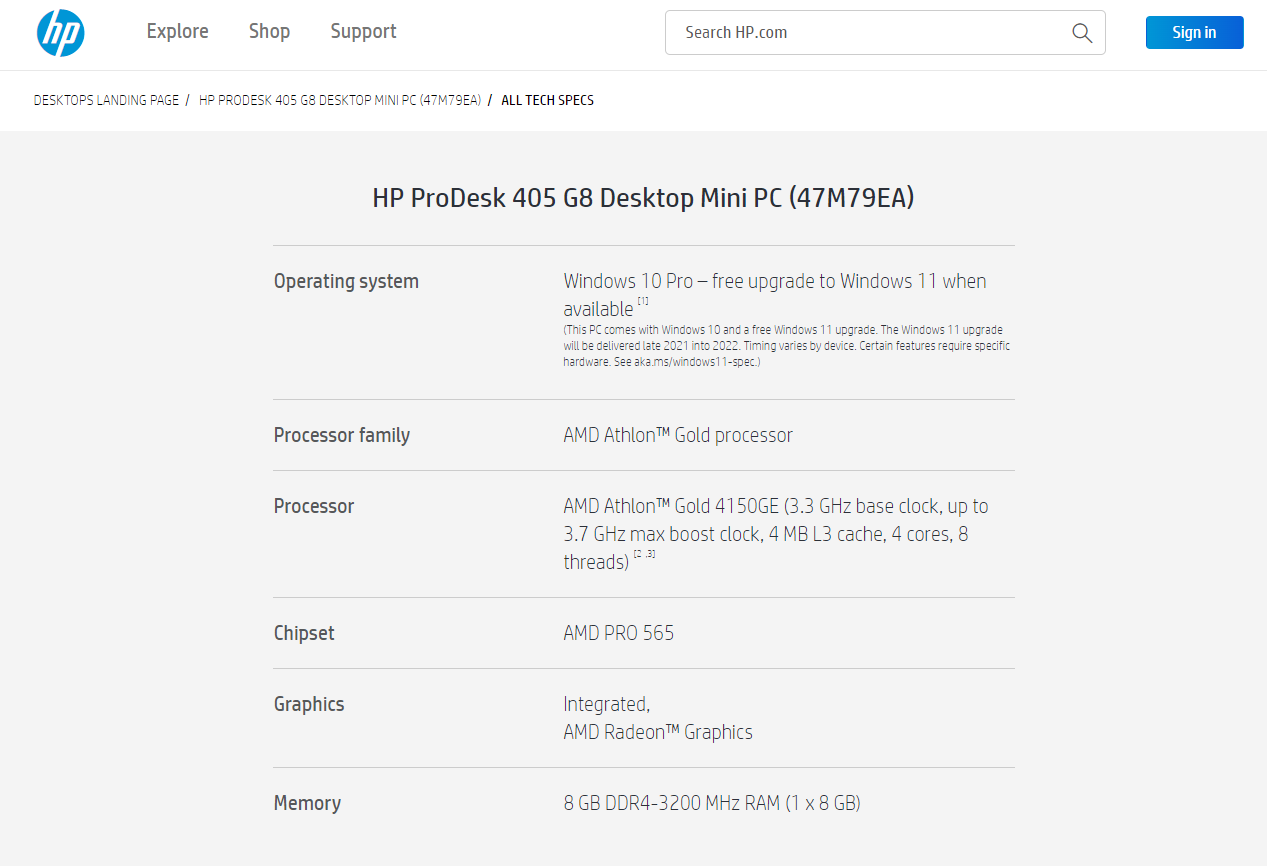The width and height of the screenshot is (1267, 866).
Task: Open HP ProDesk 405 G8 breadcrumb link
Action: point(340,100)
